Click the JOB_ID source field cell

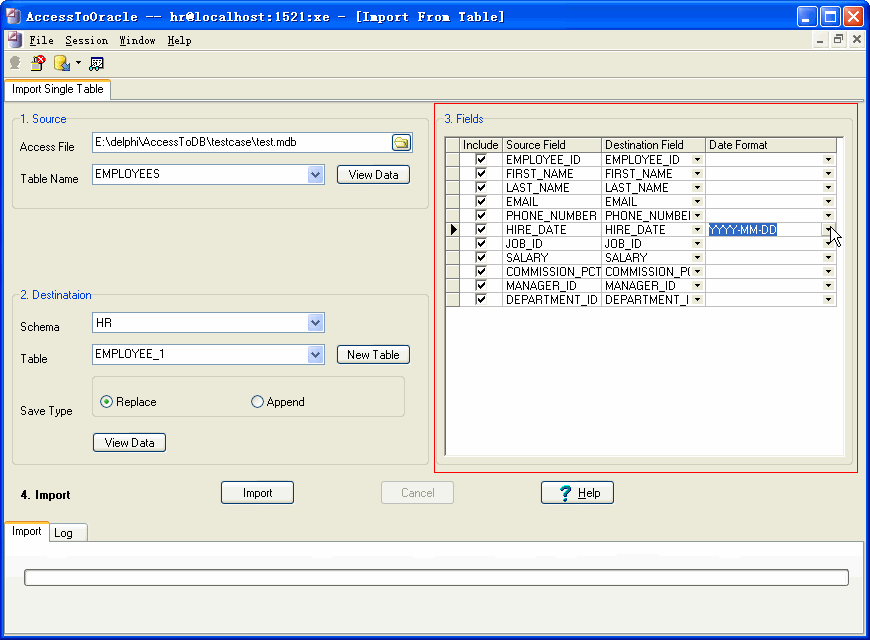[x=552, y=244]
